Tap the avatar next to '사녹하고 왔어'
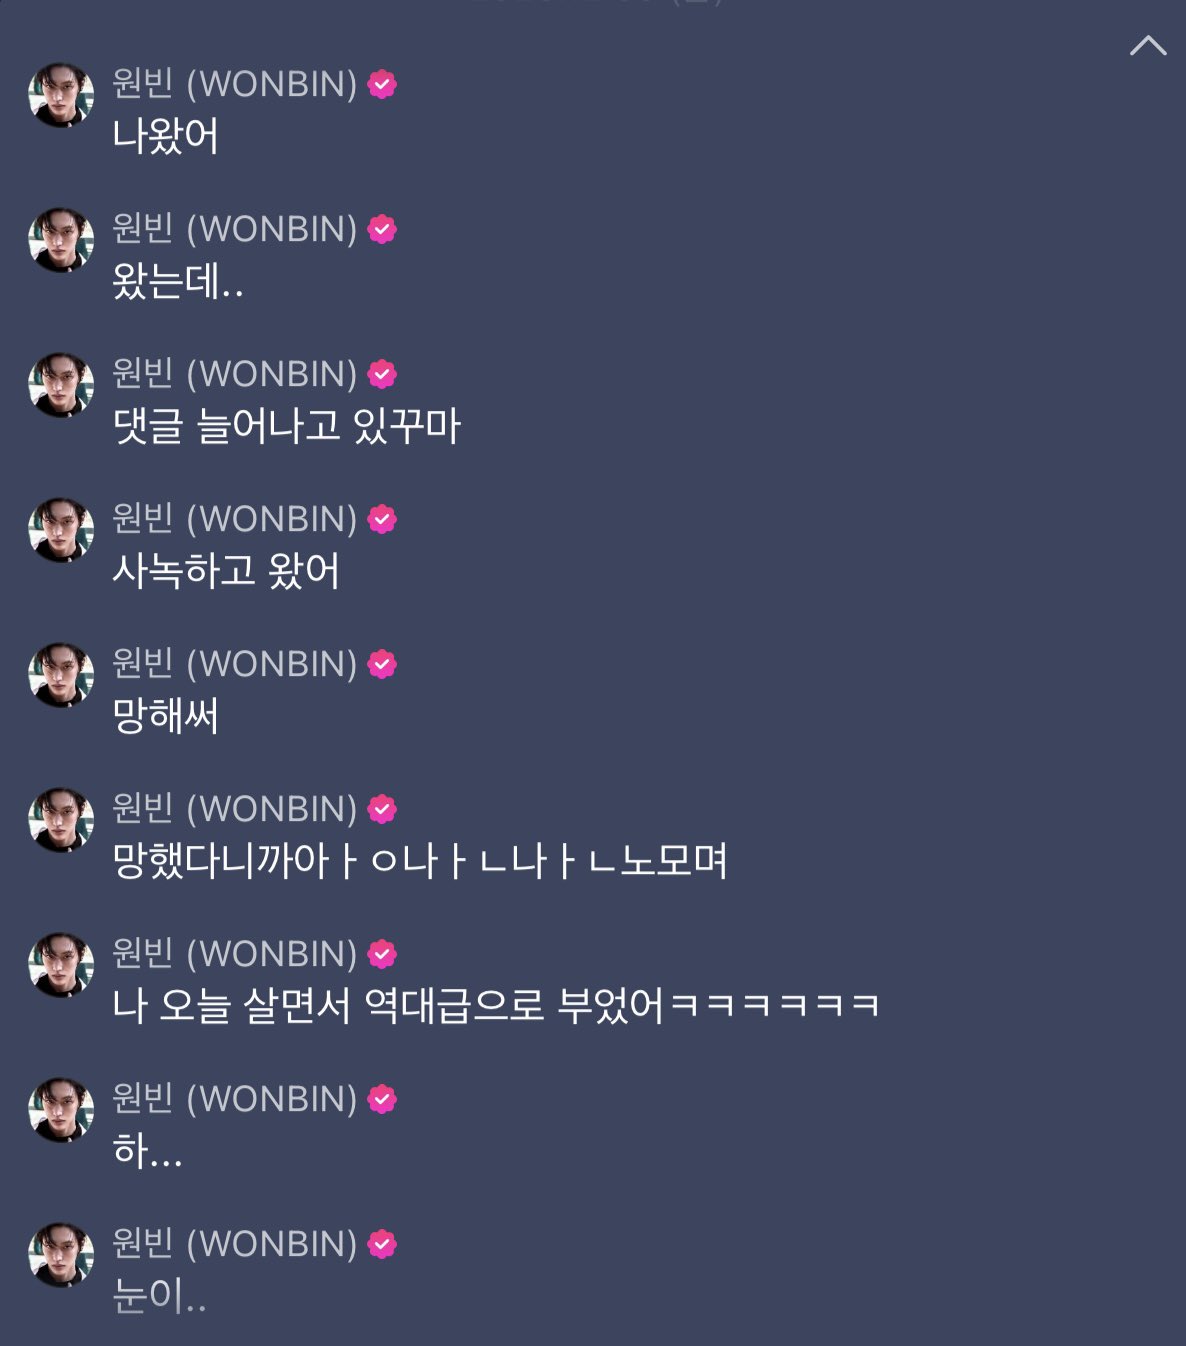This screenshot has height=1346, width=1186. point(61,530)
